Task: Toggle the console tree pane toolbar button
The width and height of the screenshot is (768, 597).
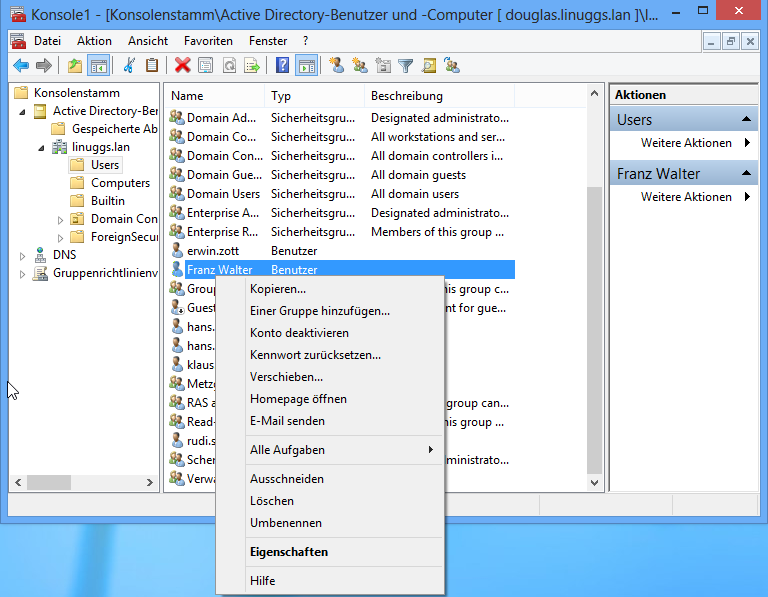Action: 99,66
